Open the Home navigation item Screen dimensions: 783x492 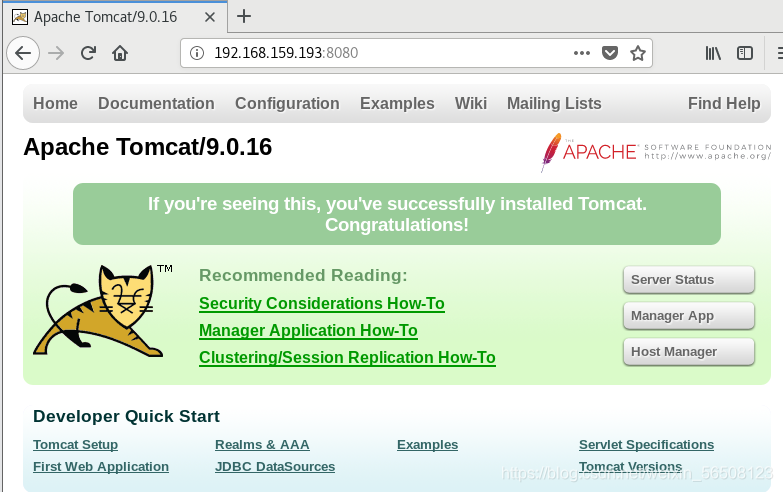pos(55,103)
